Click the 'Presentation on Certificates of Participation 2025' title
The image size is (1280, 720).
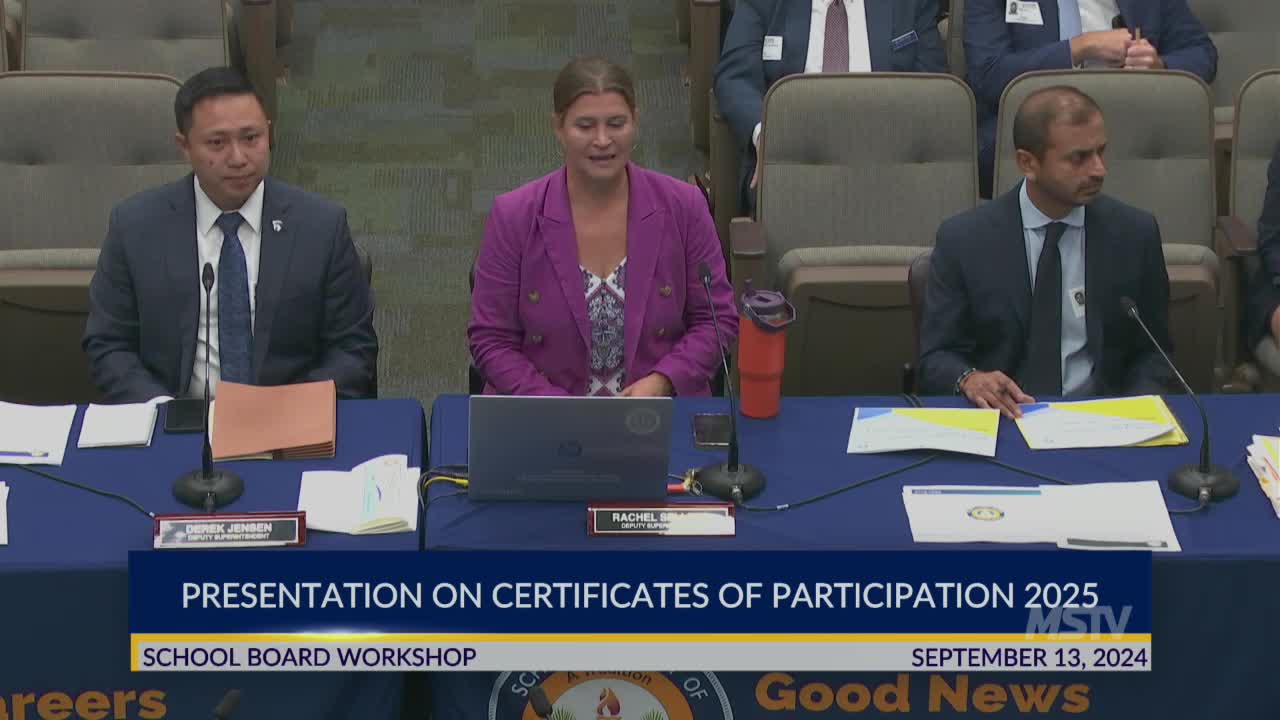[640, 595]
